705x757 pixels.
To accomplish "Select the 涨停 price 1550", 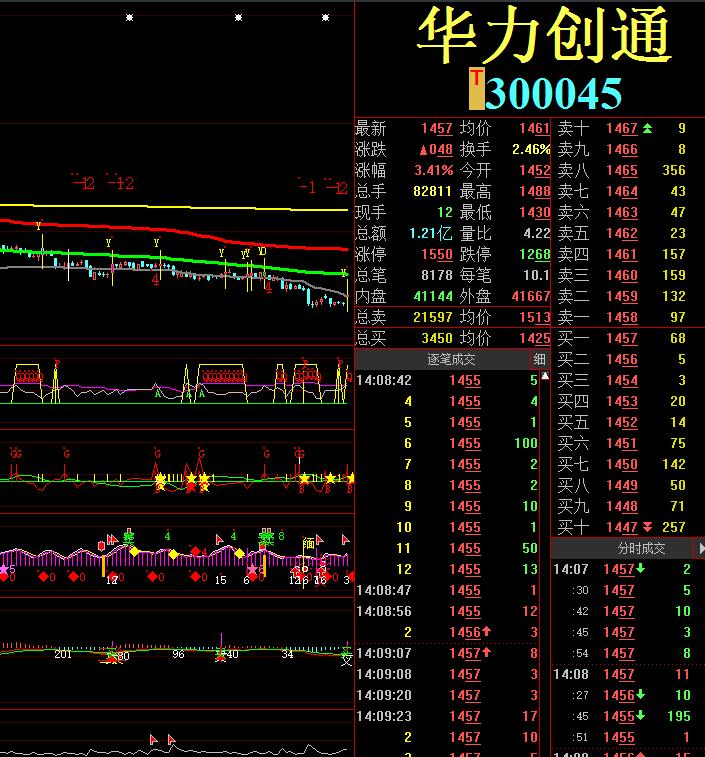I will click(437, 254).
